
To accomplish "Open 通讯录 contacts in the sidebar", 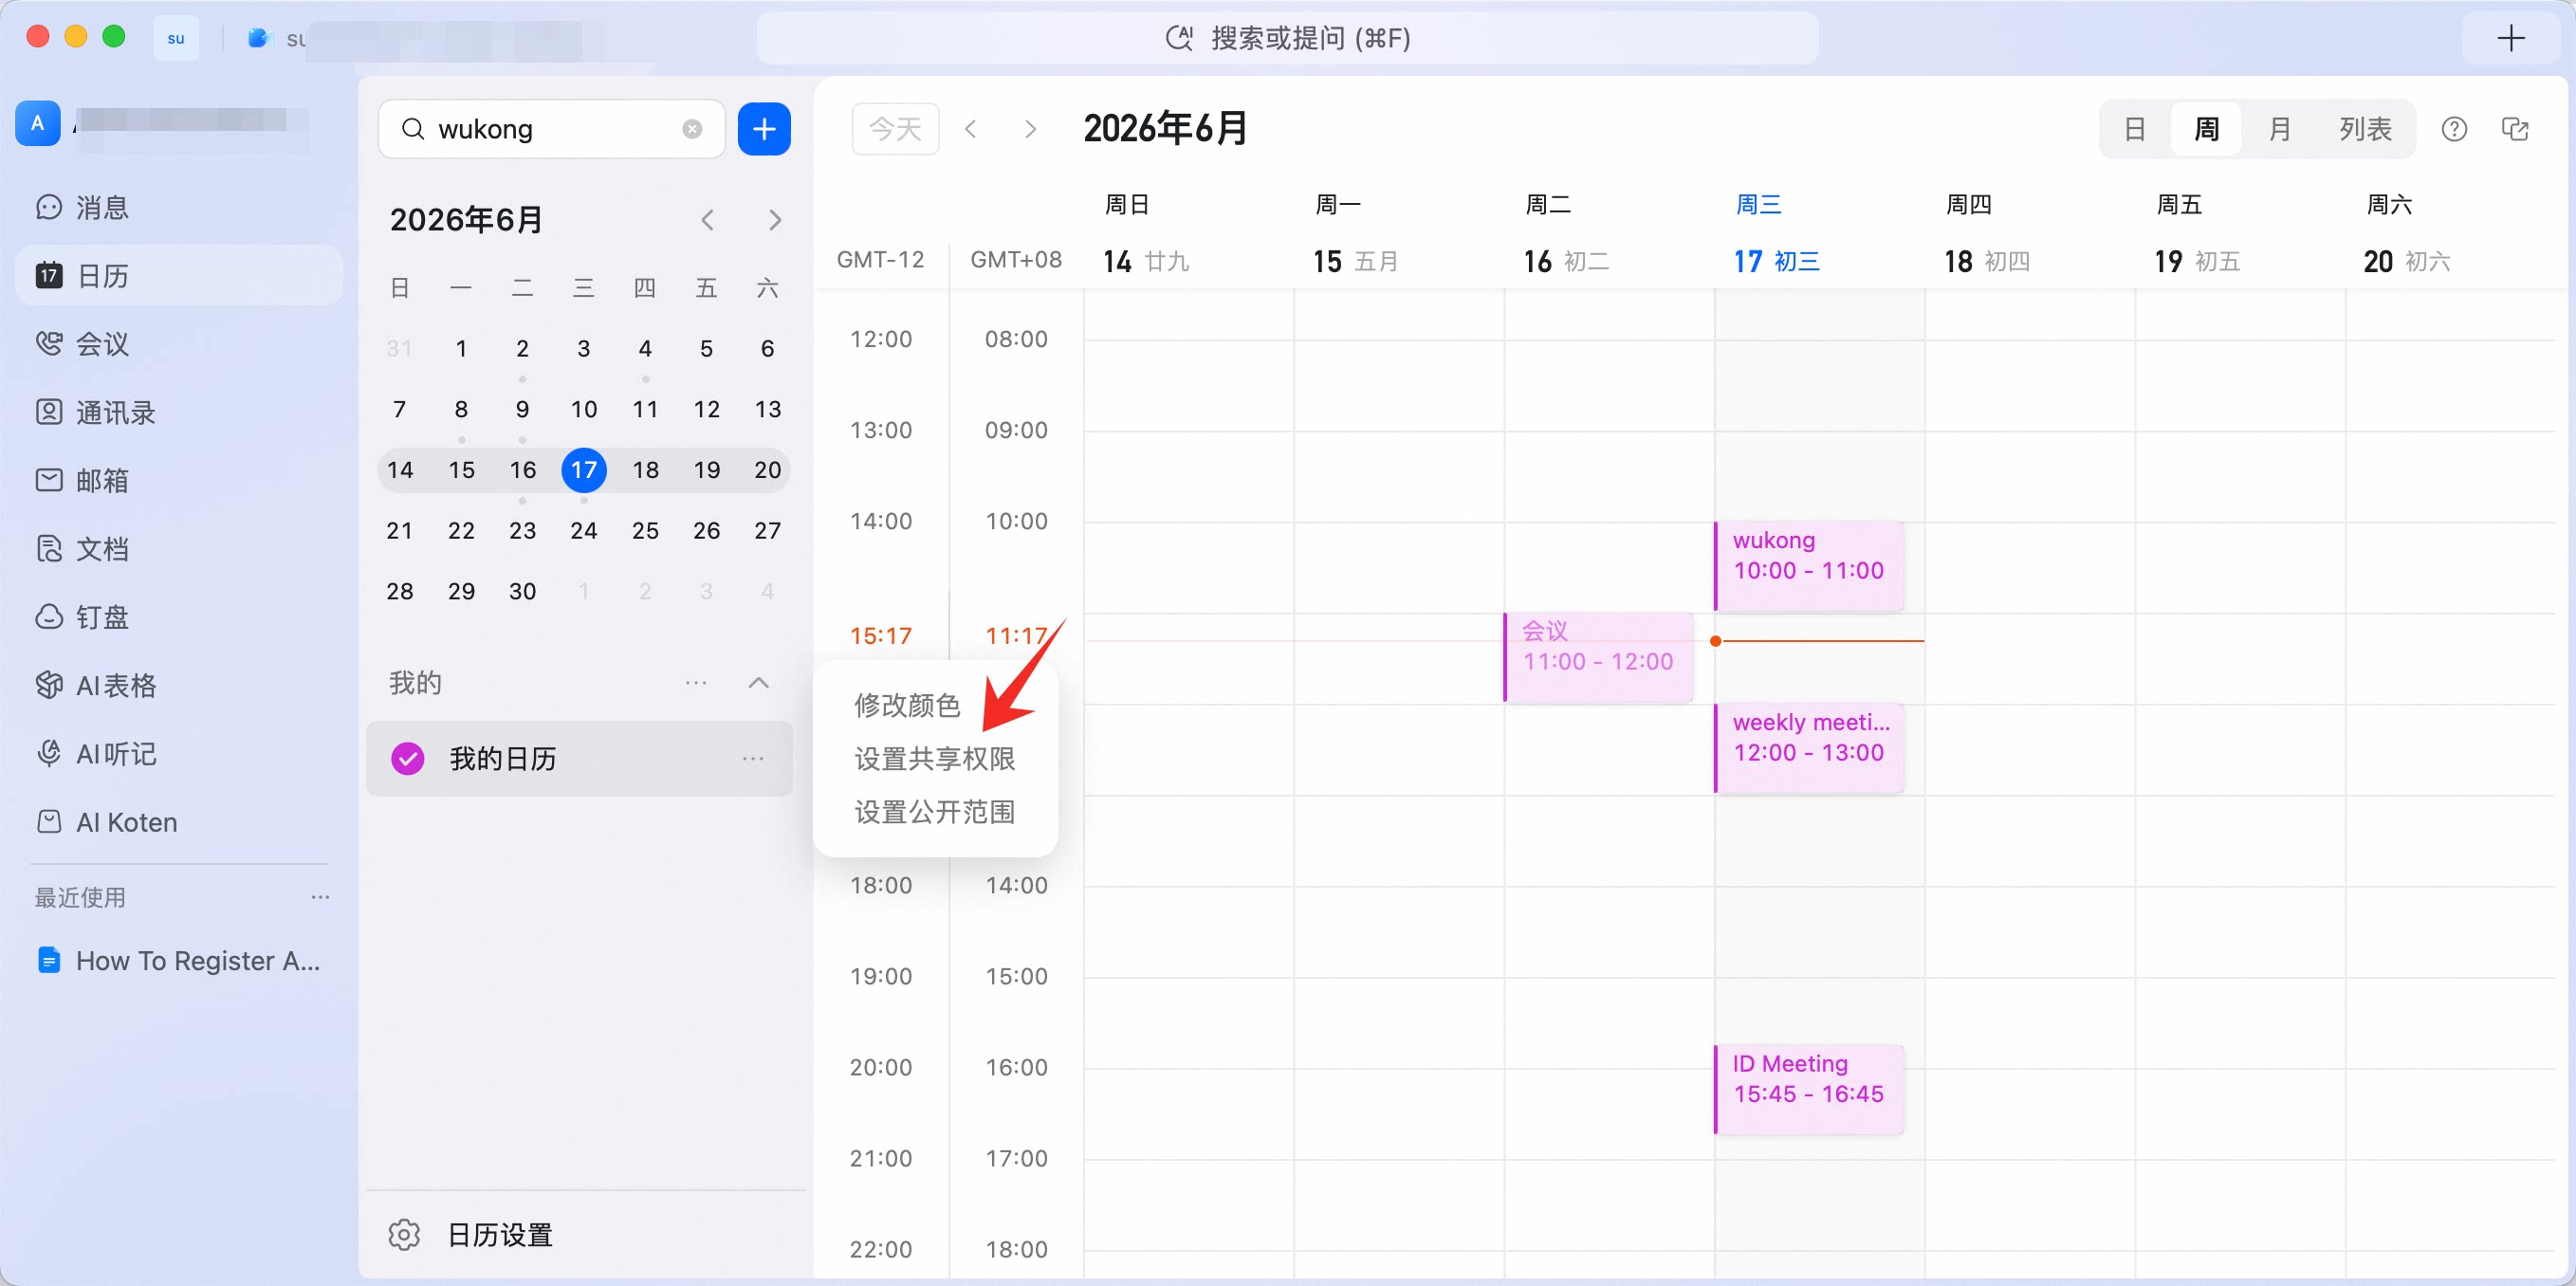I will click(x=96, y=412).
